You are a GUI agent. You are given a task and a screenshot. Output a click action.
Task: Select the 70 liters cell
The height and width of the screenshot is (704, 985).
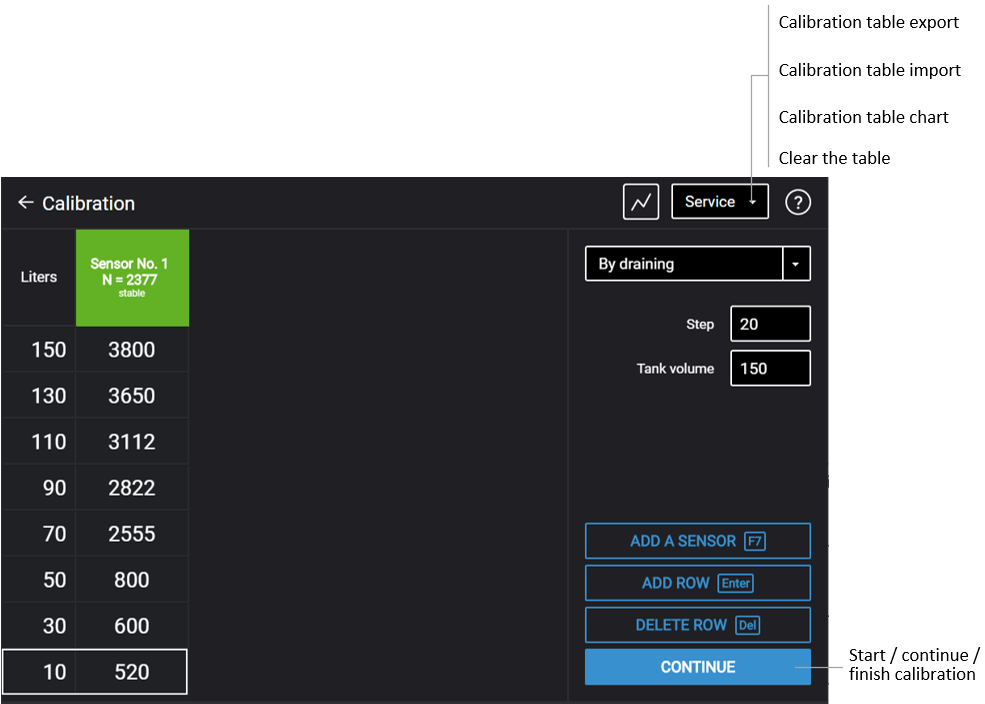point(39,534)
